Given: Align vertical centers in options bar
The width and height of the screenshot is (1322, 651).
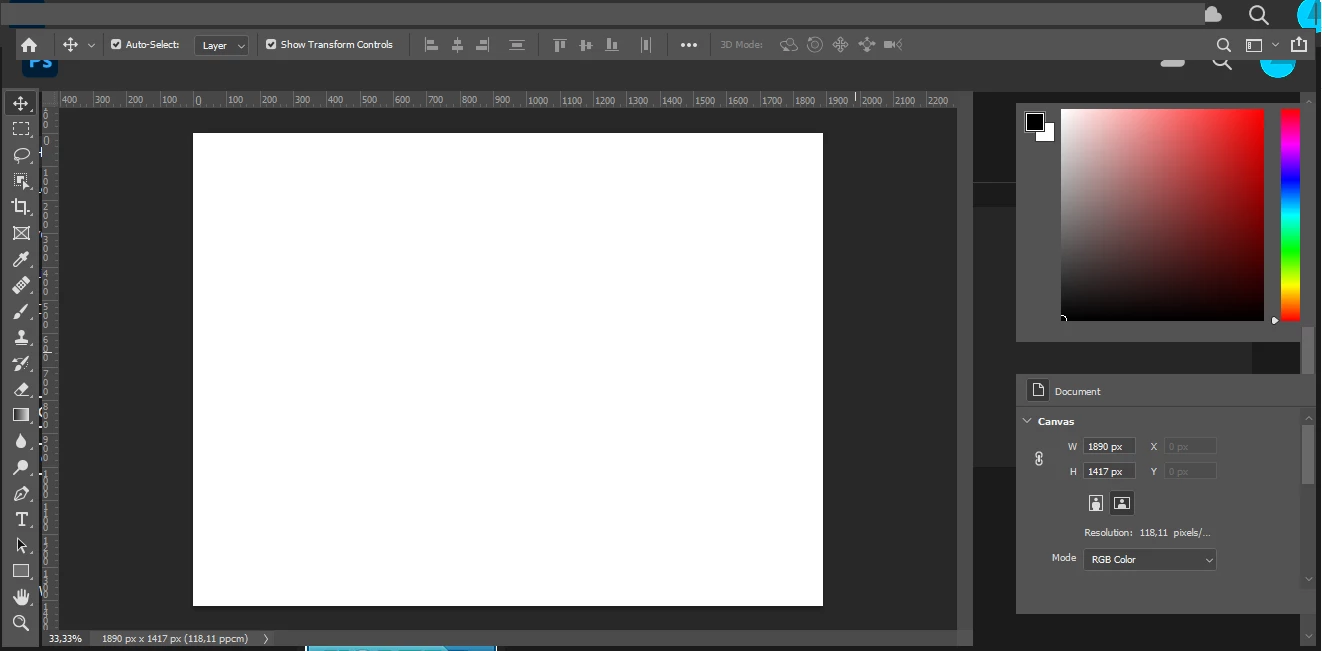Looking at the screenshot, I should click(586, 45).
